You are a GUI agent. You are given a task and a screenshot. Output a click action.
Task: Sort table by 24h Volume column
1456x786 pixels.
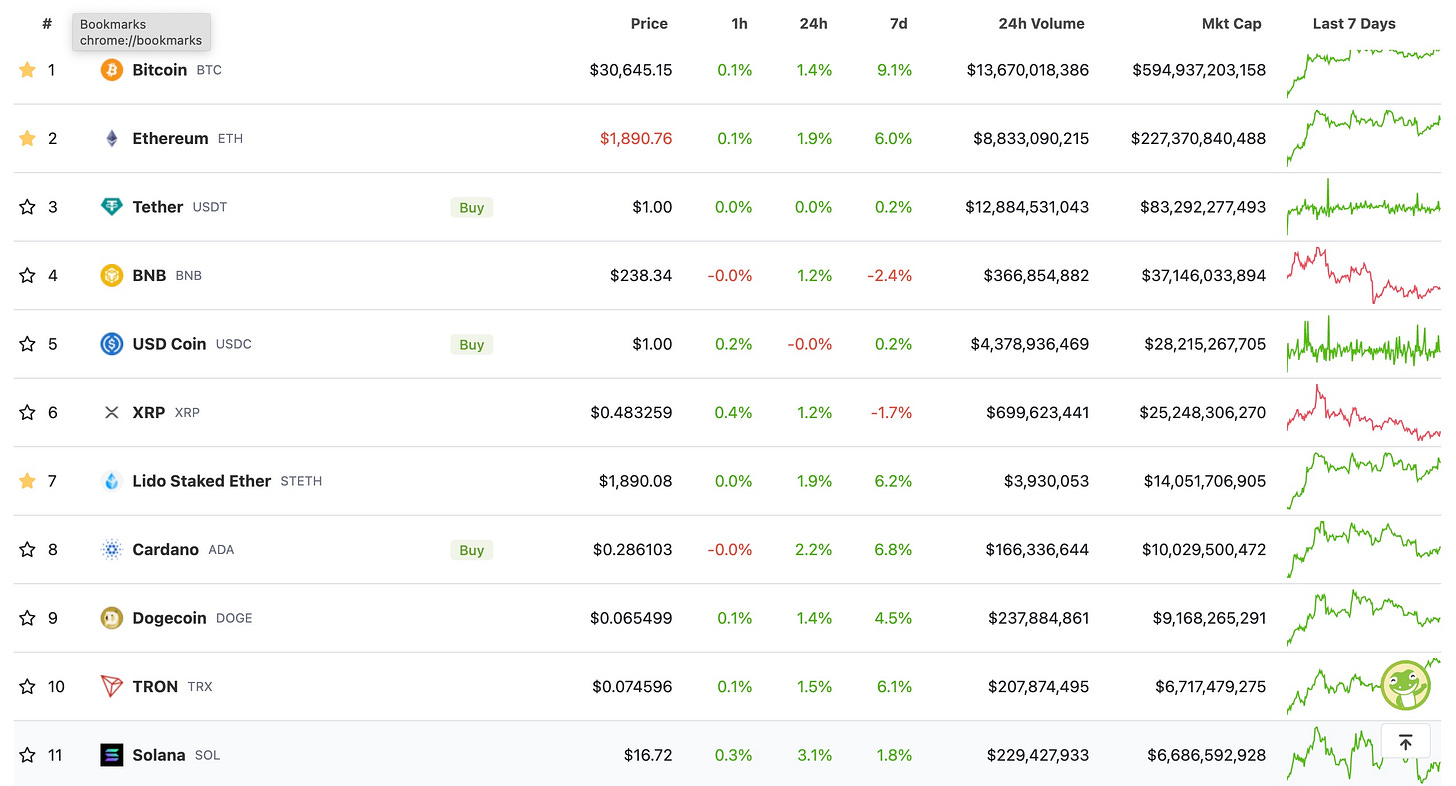pyautogui.click(x=1041, y=23)
